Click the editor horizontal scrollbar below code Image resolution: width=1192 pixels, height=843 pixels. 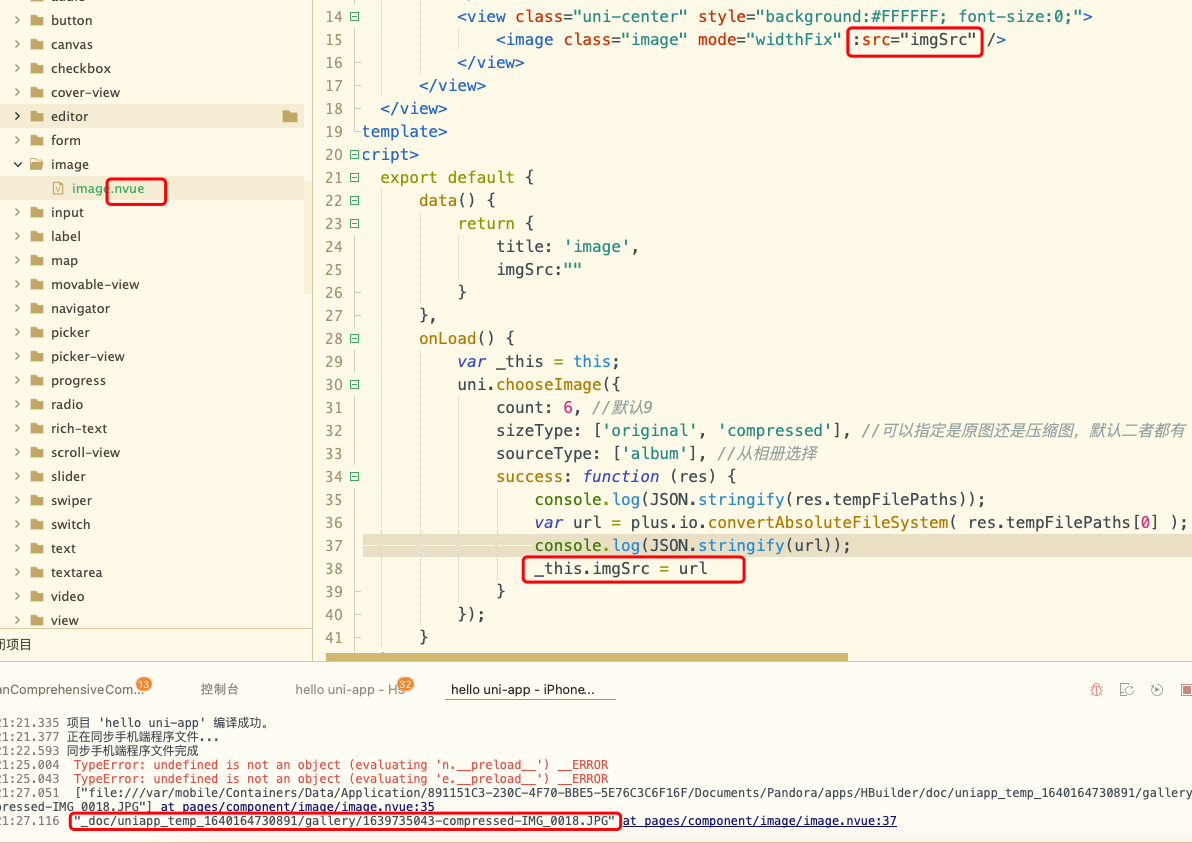pos(586,658)
